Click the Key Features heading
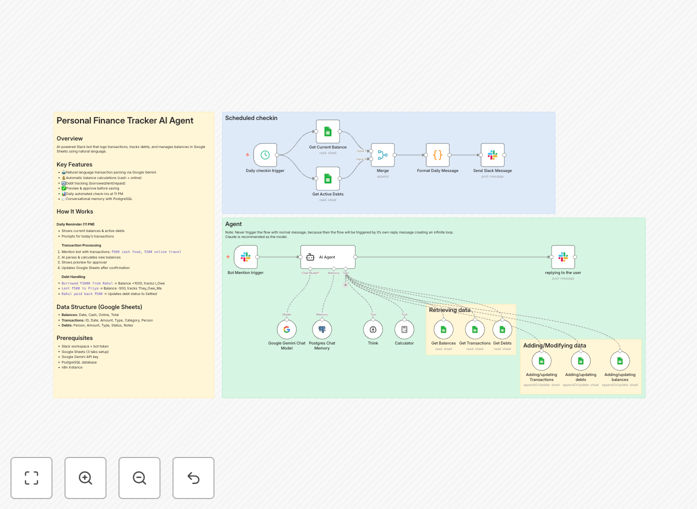 74,164
